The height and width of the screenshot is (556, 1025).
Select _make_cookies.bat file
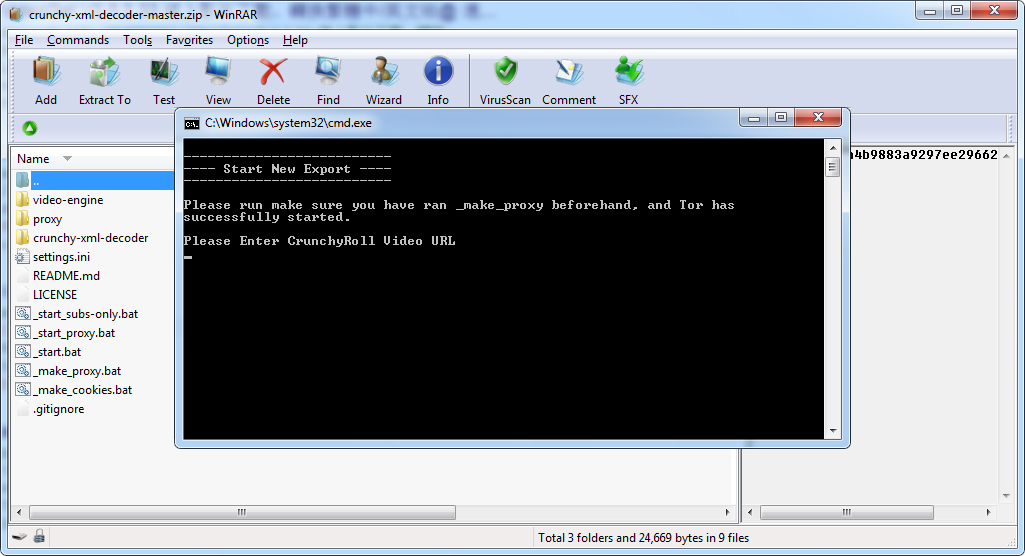tap(82, 389)
